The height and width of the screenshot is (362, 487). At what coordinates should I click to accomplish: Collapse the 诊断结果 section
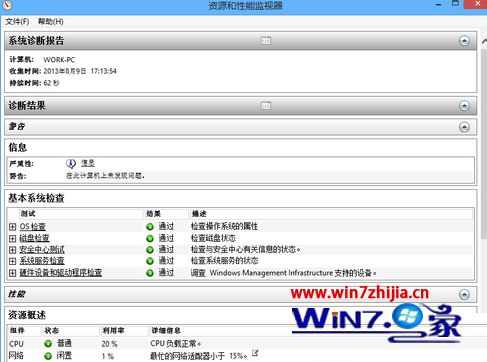click(x=464, y=106)
